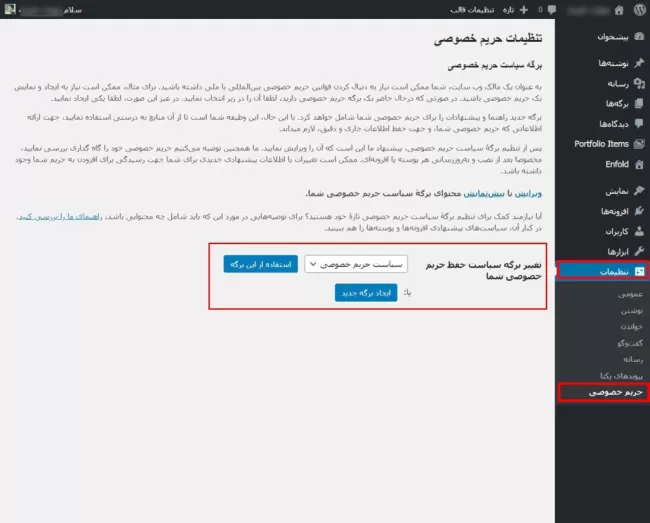
Task: Click the تازه new item in admin bar
Action: click(508, 10)
